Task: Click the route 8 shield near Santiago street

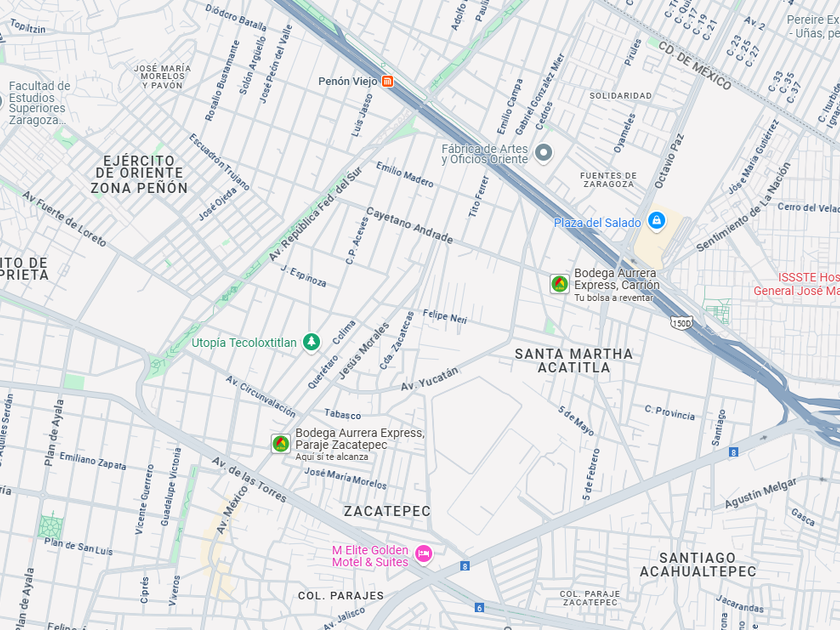Action: (x=733, y=452)
